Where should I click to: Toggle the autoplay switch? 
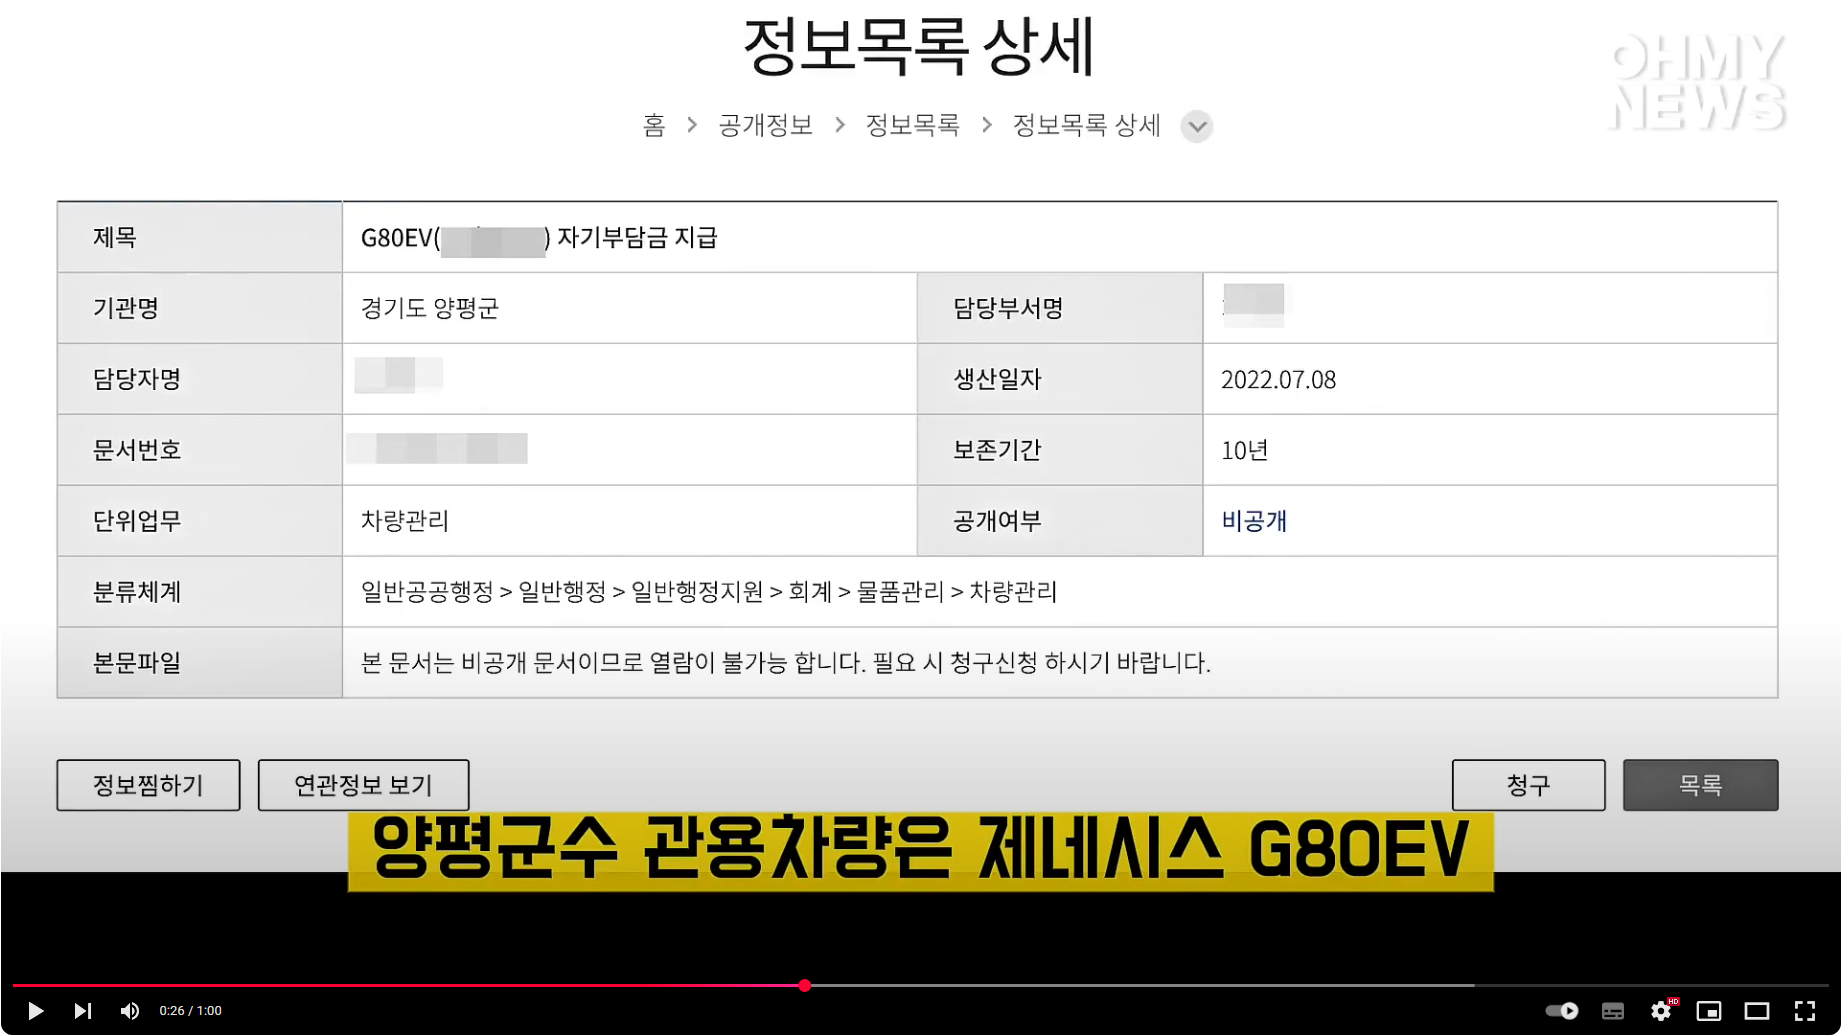[x=1561, y=1010]
